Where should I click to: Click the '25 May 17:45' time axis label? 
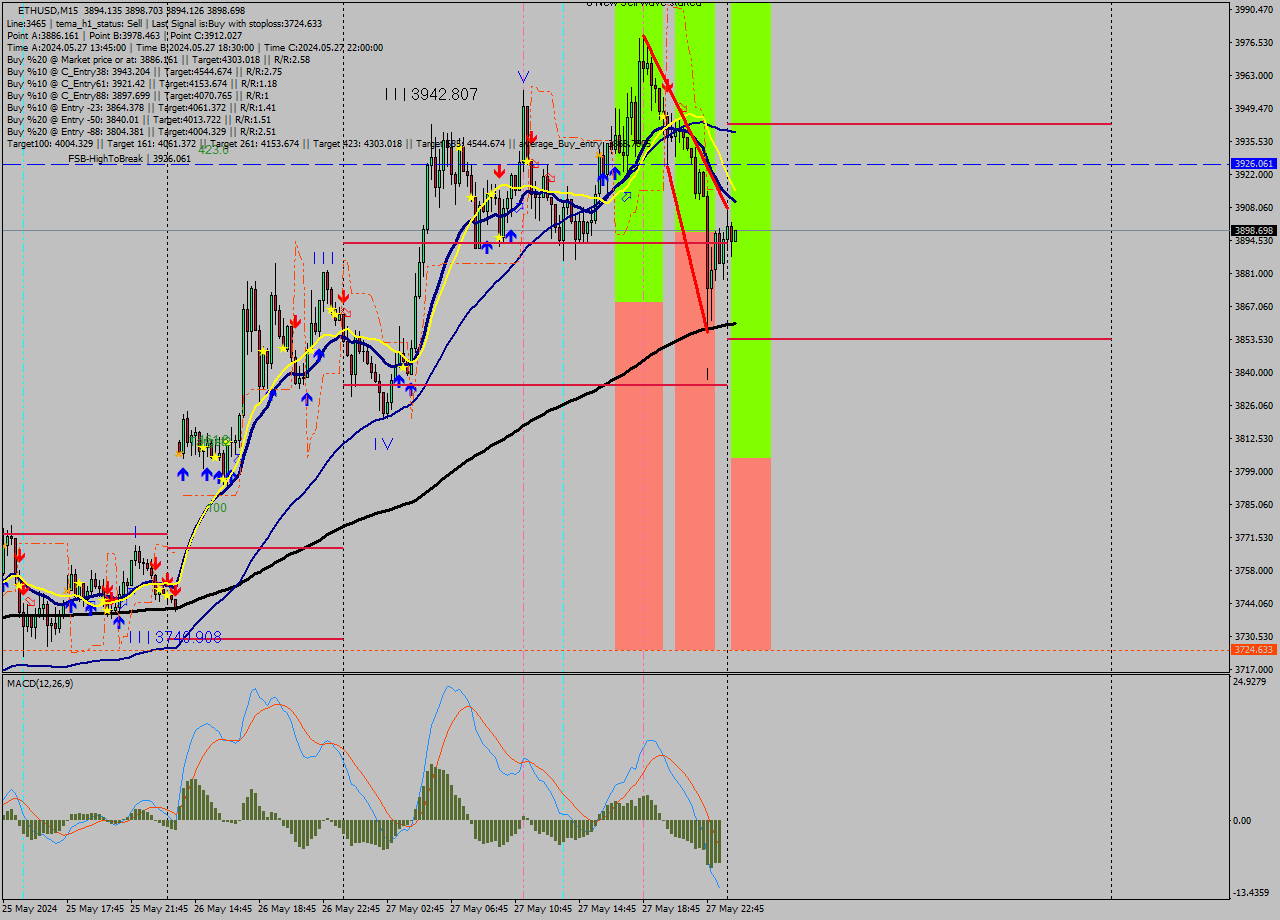click(x=95, y=909)
